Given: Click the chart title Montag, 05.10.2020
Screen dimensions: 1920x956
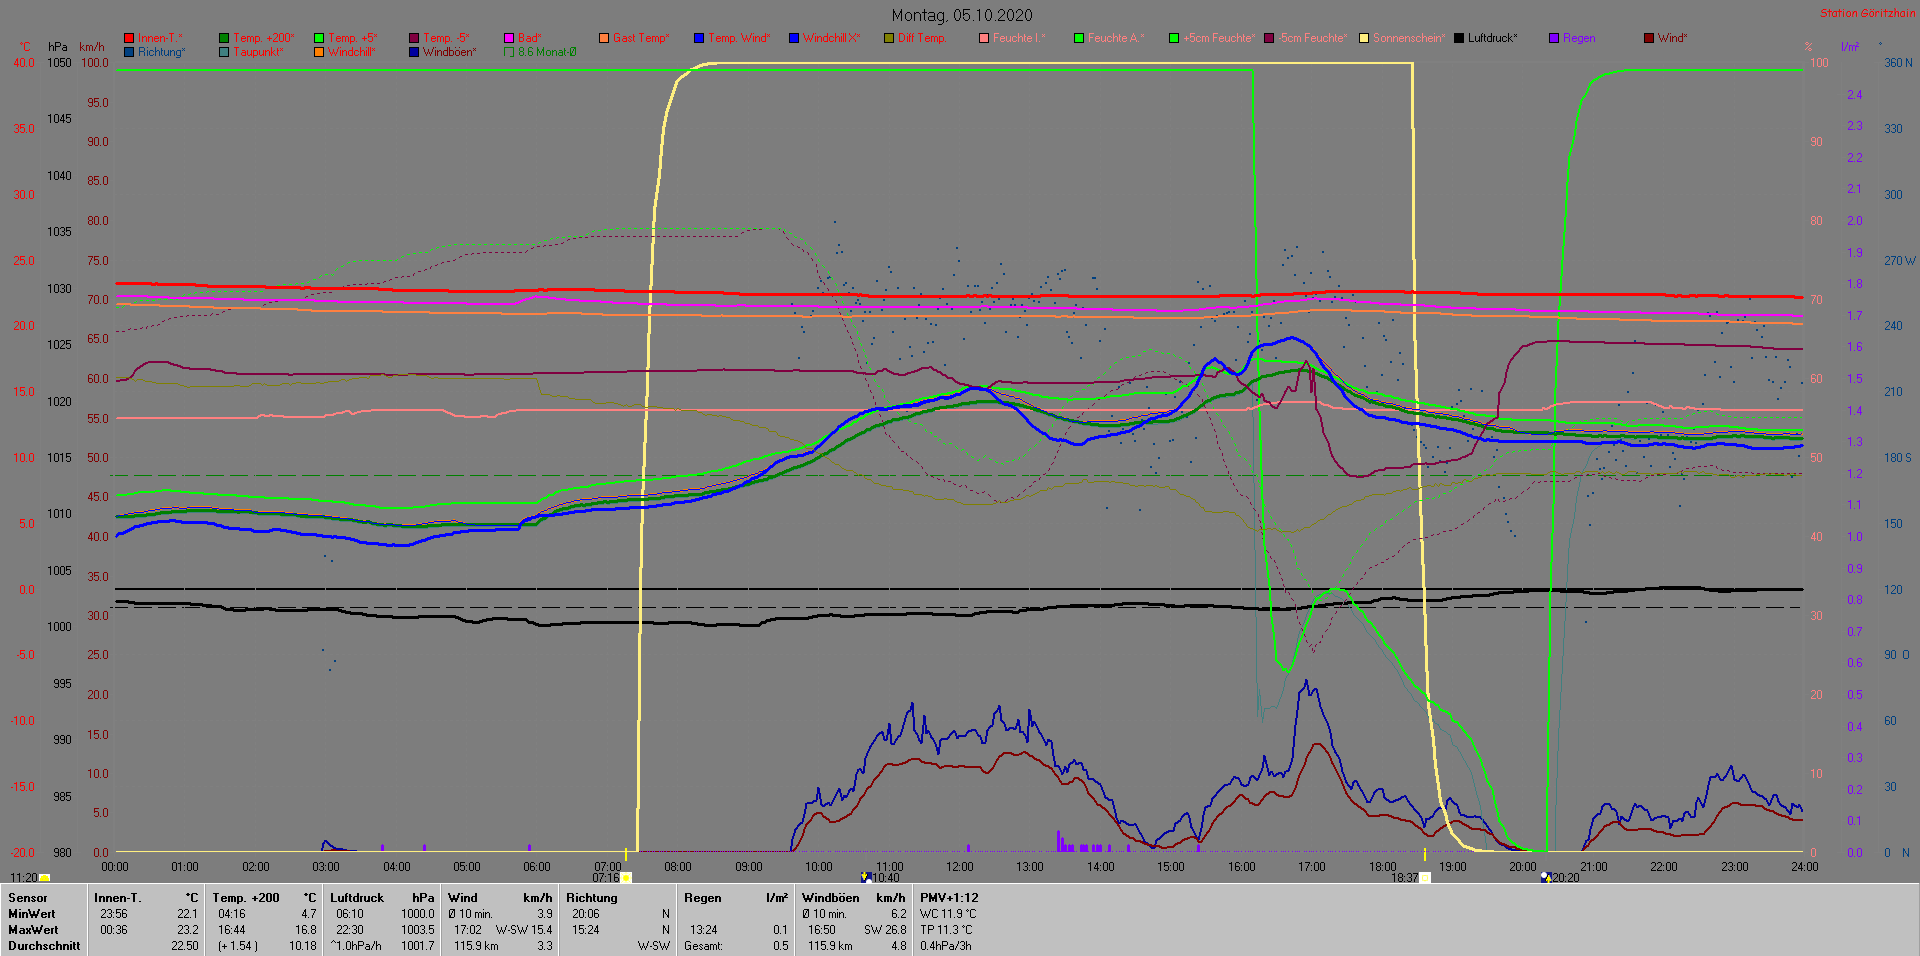Looking at the screenshot, I should click(962, 15).
